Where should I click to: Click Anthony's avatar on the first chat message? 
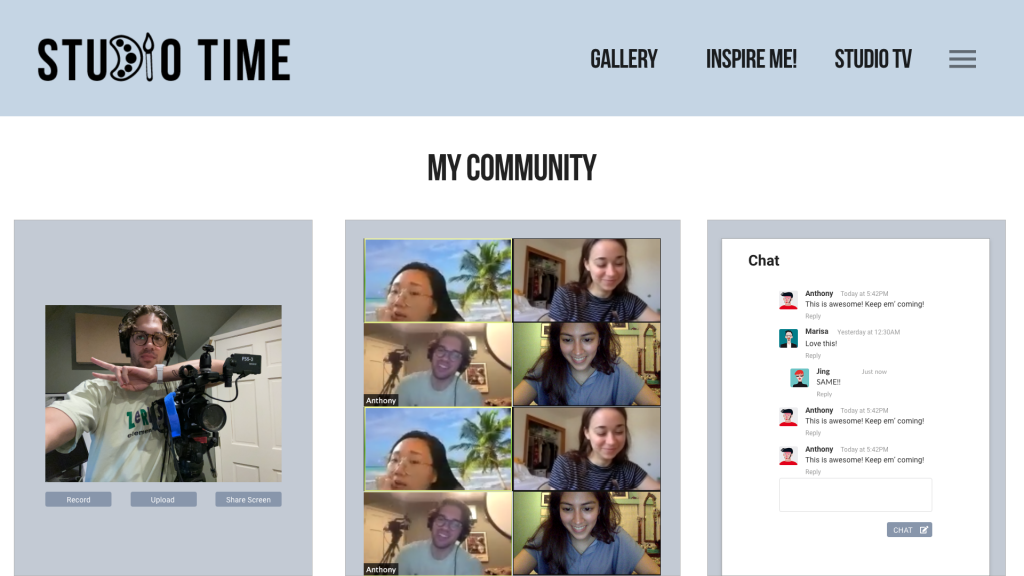point(788,300)
